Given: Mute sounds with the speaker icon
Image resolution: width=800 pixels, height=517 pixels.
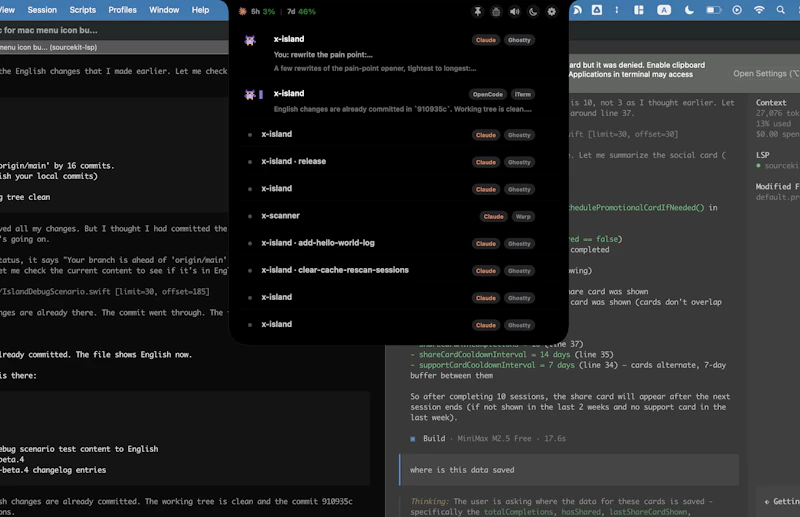Looking at the screenshot, I should click(514, 11).
